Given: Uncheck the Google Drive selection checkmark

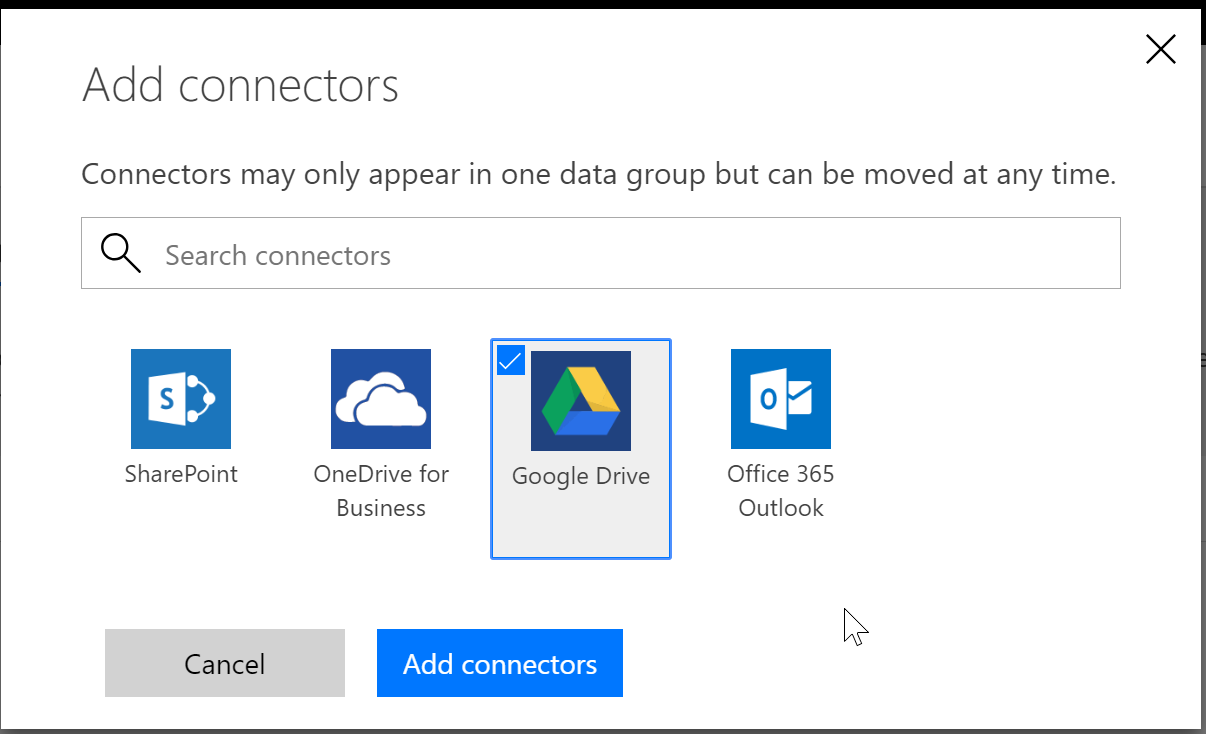Looking at the screenshot, I should (x=510, y=360).
